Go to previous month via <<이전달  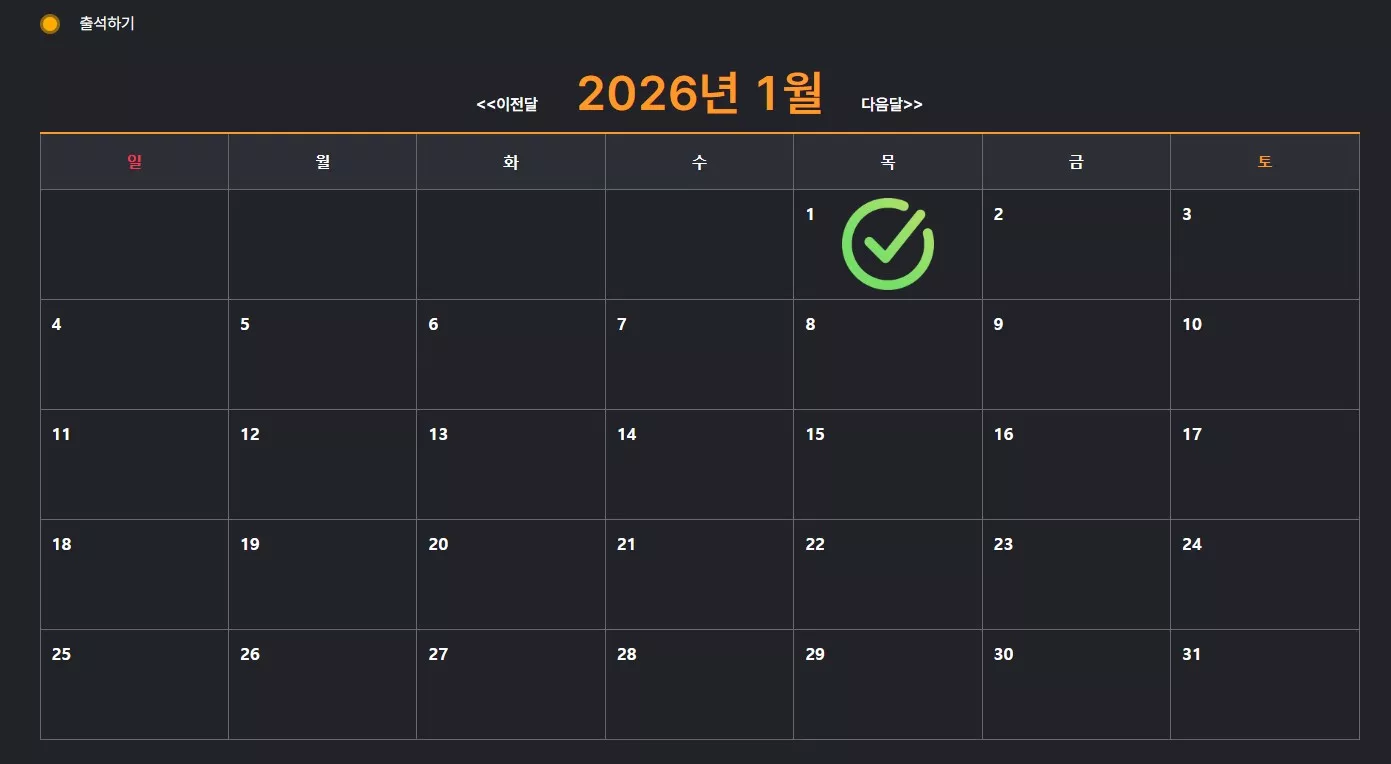(x=507, y=104)
